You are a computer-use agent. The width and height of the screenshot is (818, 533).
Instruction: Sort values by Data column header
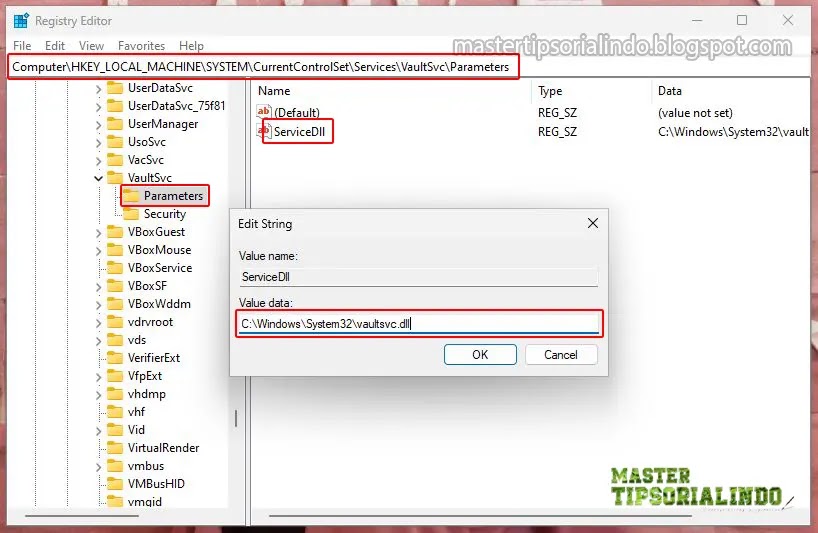tap(670, 91)
